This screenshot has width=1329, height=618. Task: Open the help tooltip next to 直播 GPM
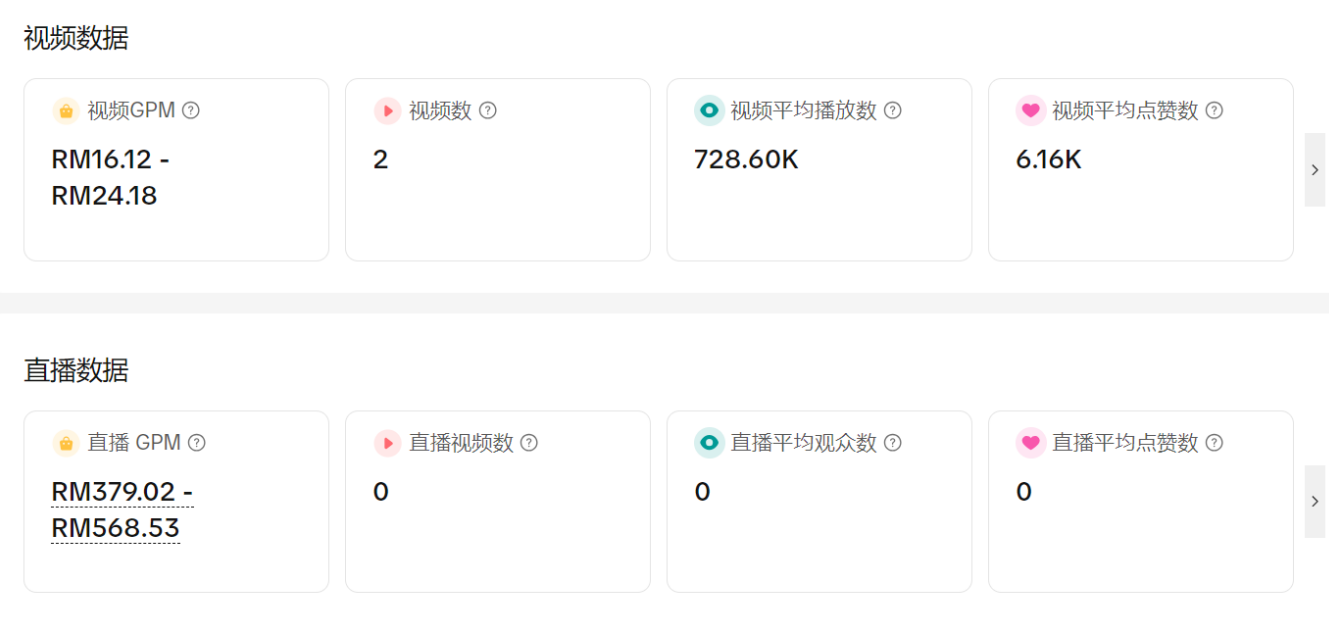coord(198,443)
